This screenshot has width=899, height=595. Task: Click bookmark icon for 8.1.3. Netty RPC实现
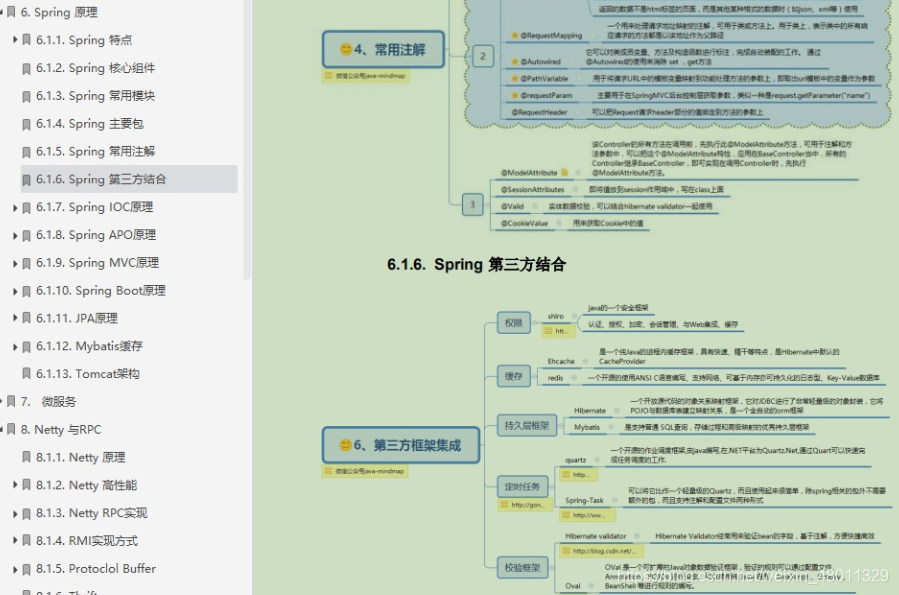[x=26, y=513]
